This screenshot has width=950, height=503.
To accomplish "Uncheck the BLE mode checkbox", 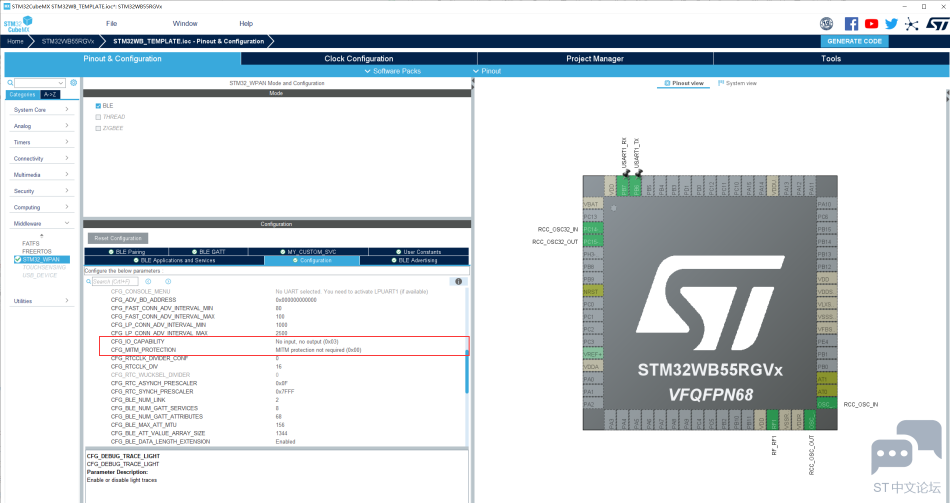I will [x=98, y=105].
